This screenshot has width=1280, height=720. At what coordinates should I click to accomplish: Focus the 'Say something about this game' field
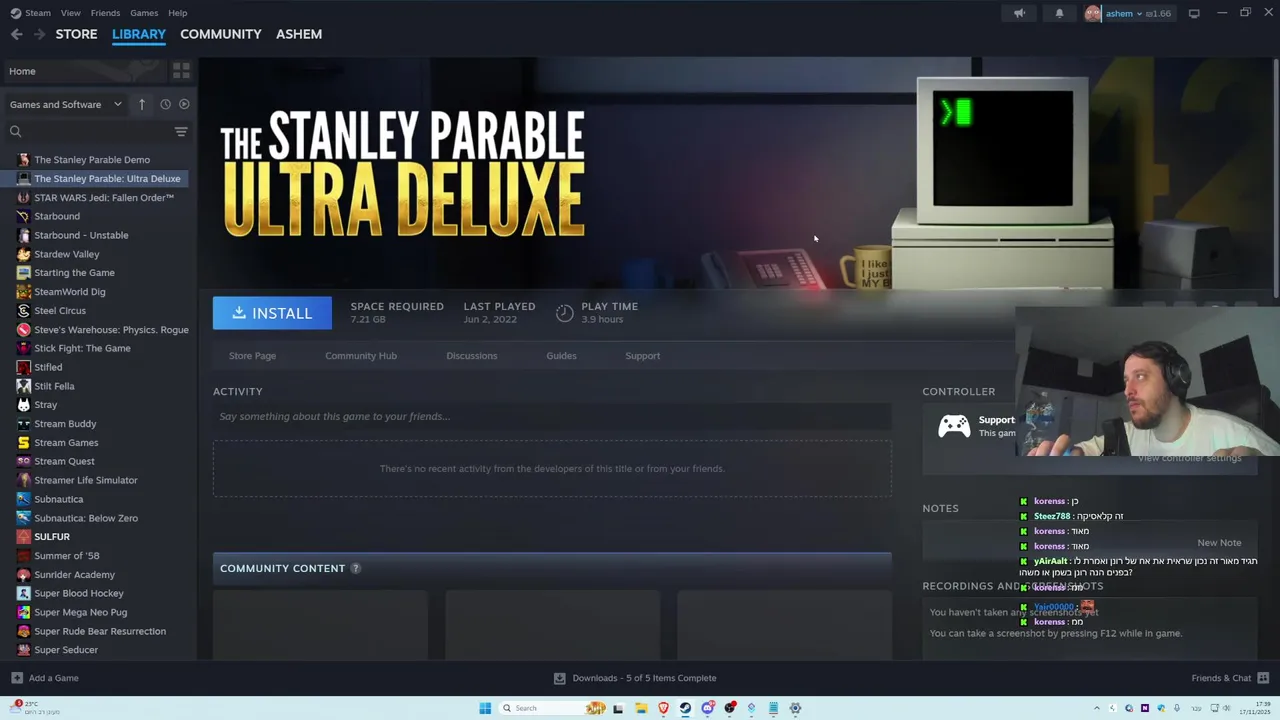552,417
